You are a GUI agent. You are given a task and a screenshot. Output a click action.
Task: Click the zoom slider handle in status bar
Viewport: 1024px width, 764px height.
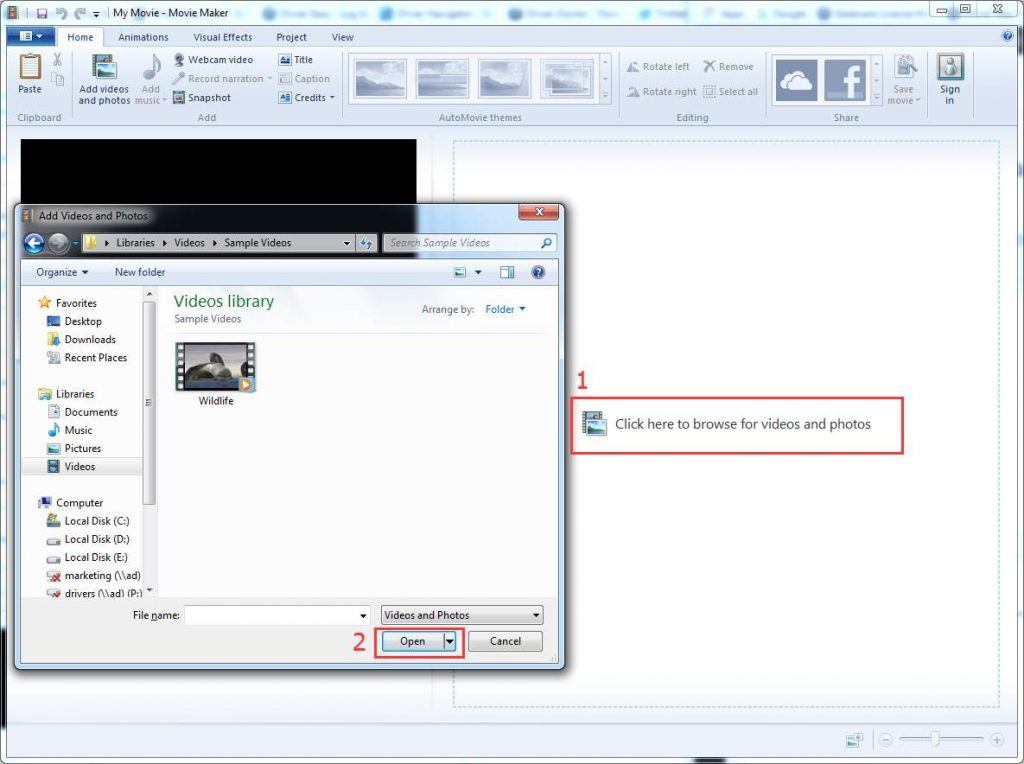coord(935,739)
